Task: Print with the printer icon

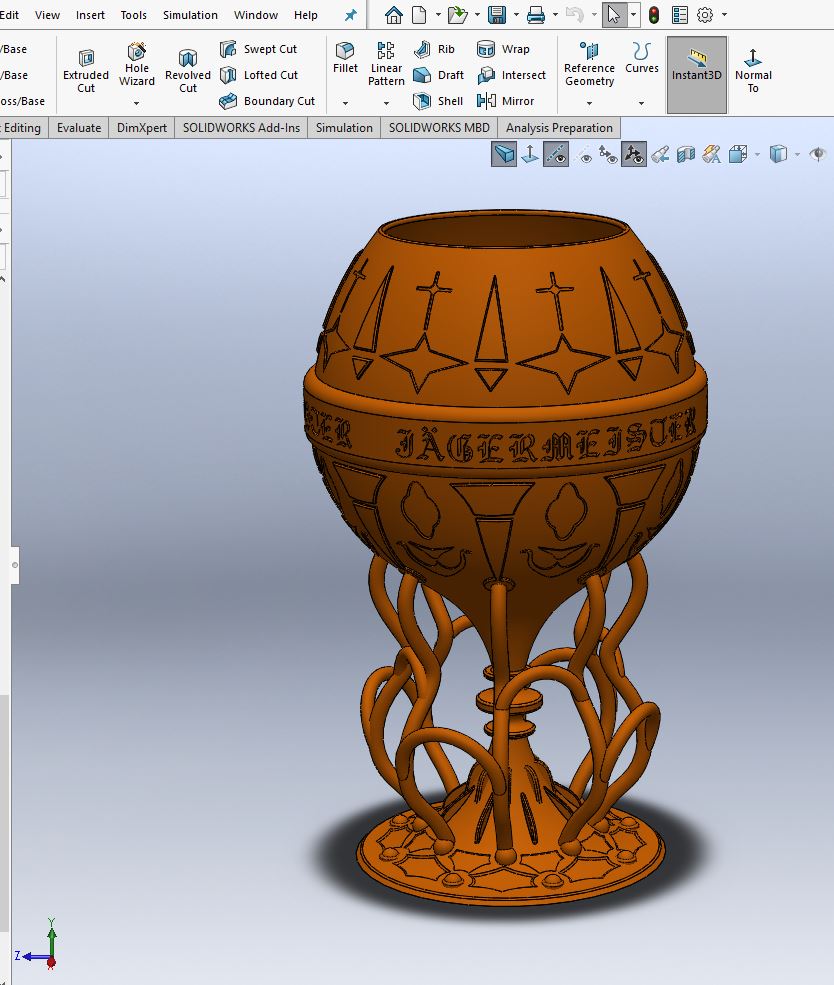Action: coord(536,14)
